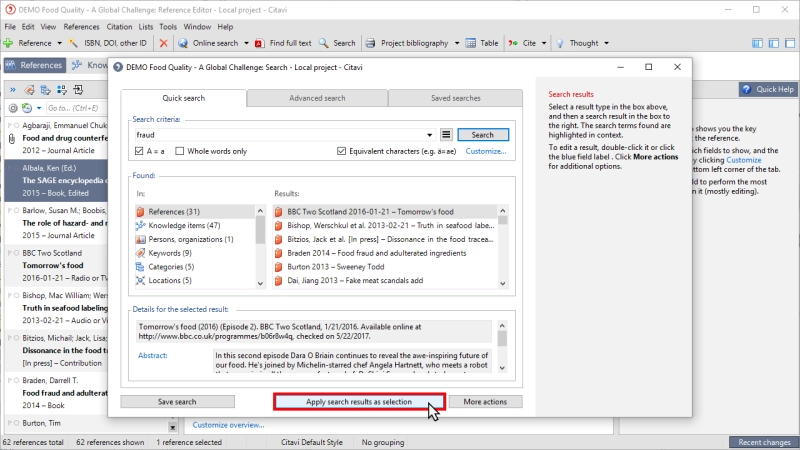Switch to the Advanced search tab
Screen dimensions: 800x450
point(317,98)
